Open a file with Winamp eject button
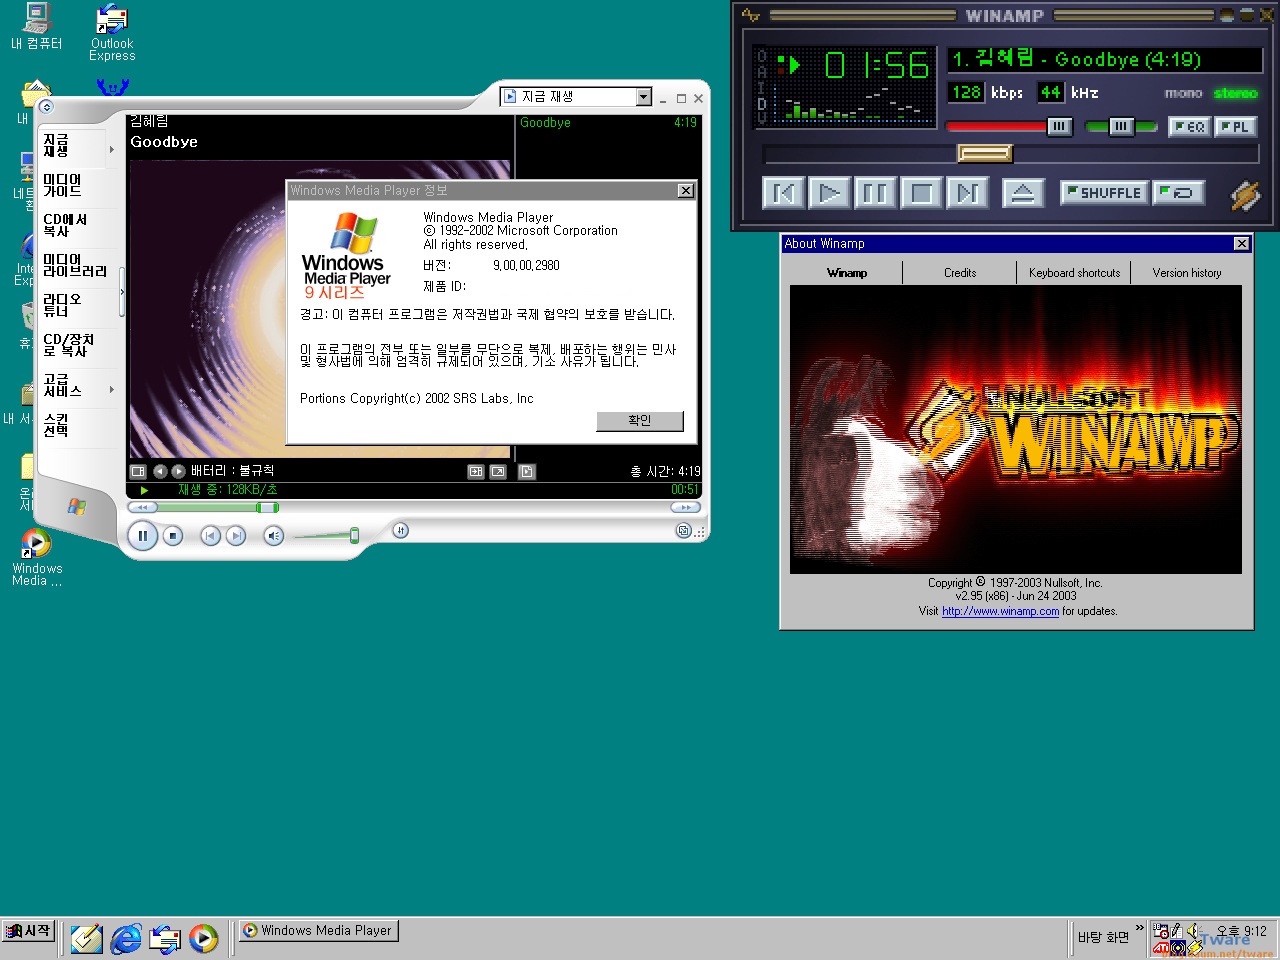Screen dimensions: 1280x960 tap(1022, 193)
